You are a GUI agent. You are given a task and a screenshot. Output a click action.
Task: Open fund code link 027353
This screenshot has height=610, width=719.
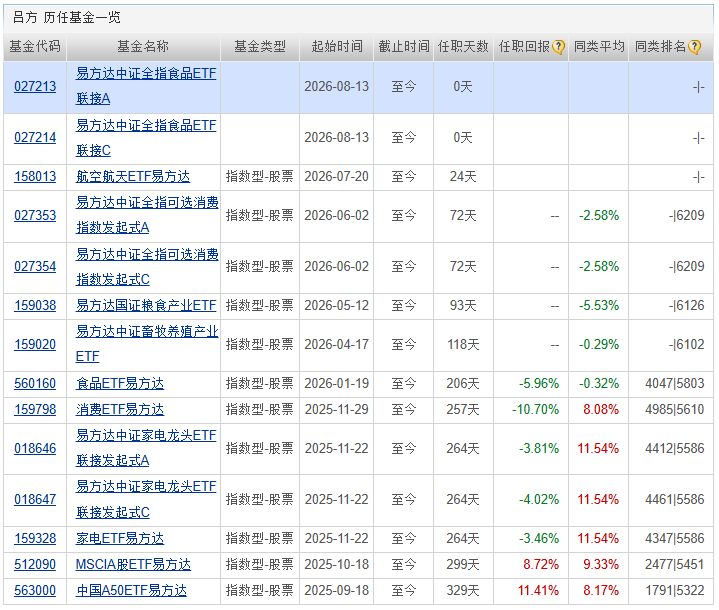[35, 216]
